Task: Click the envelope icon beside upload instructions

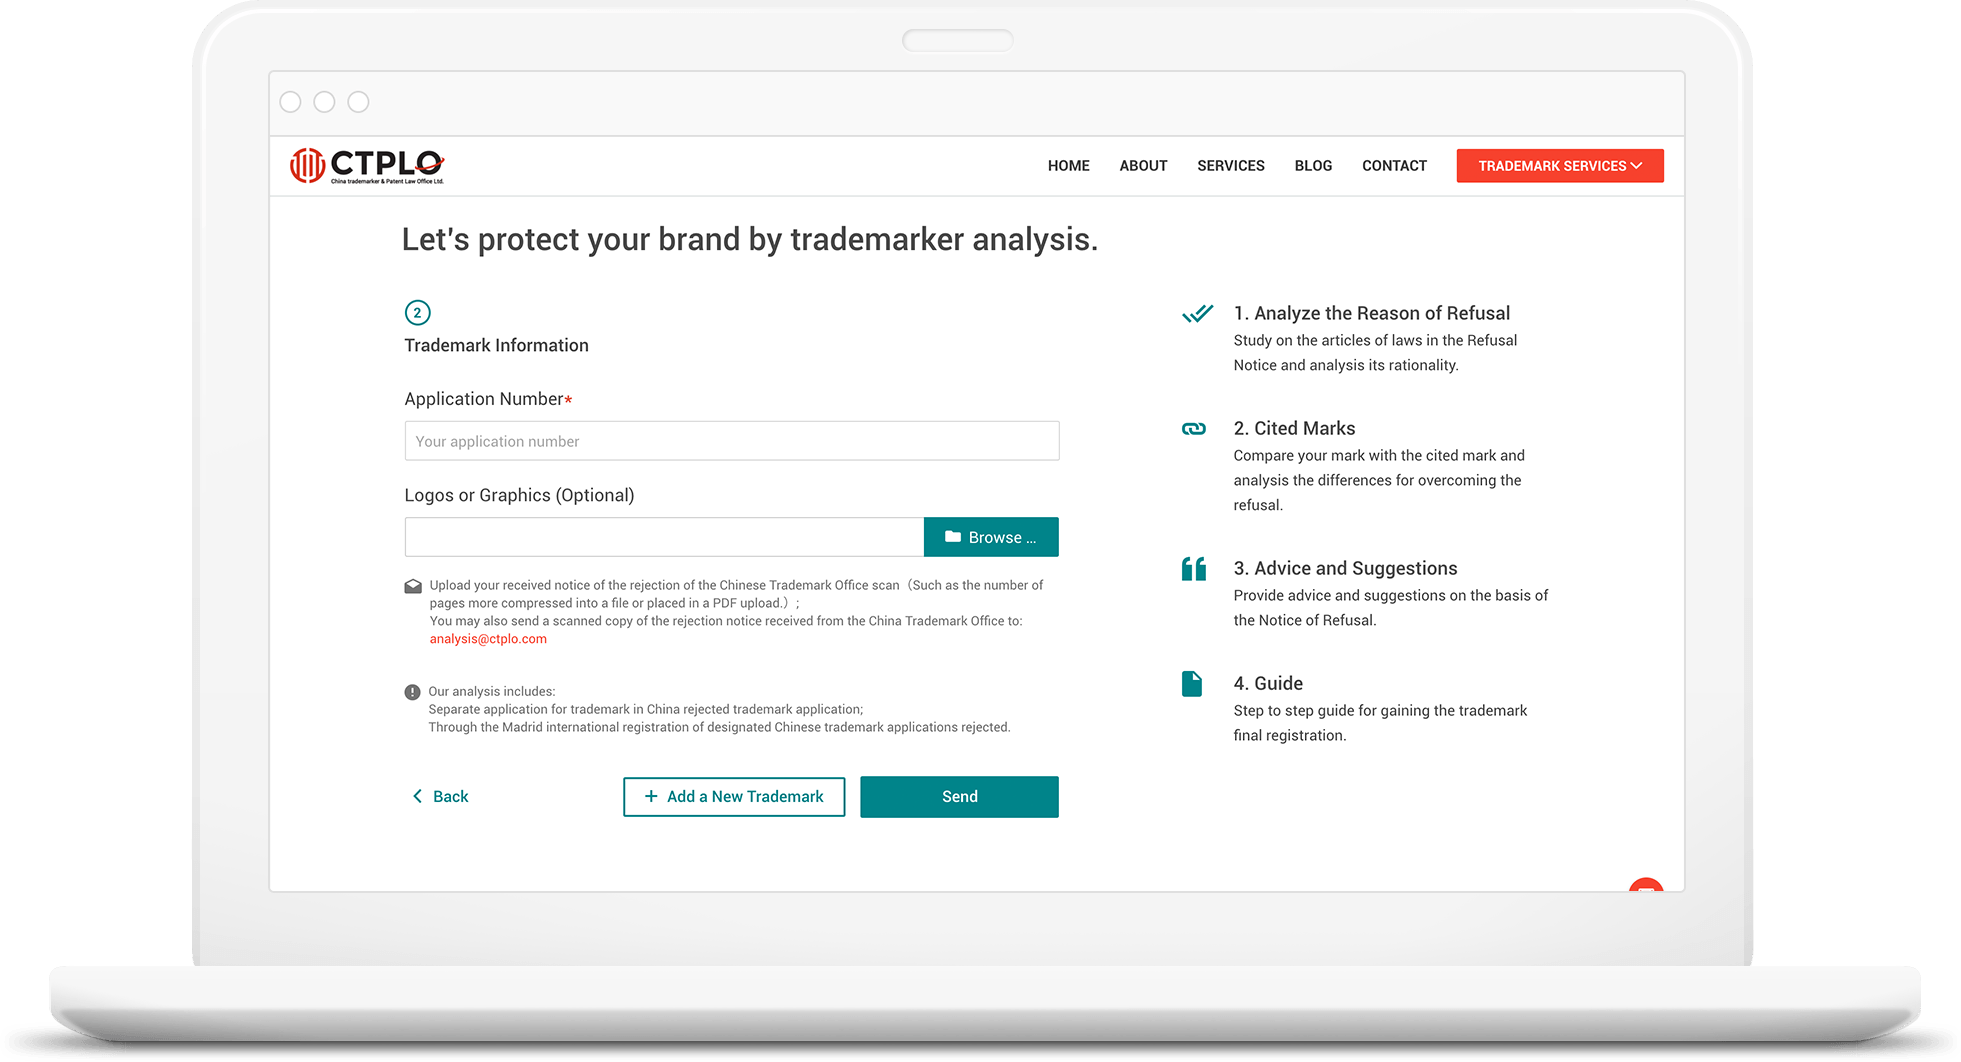Action: coord(413,587)
